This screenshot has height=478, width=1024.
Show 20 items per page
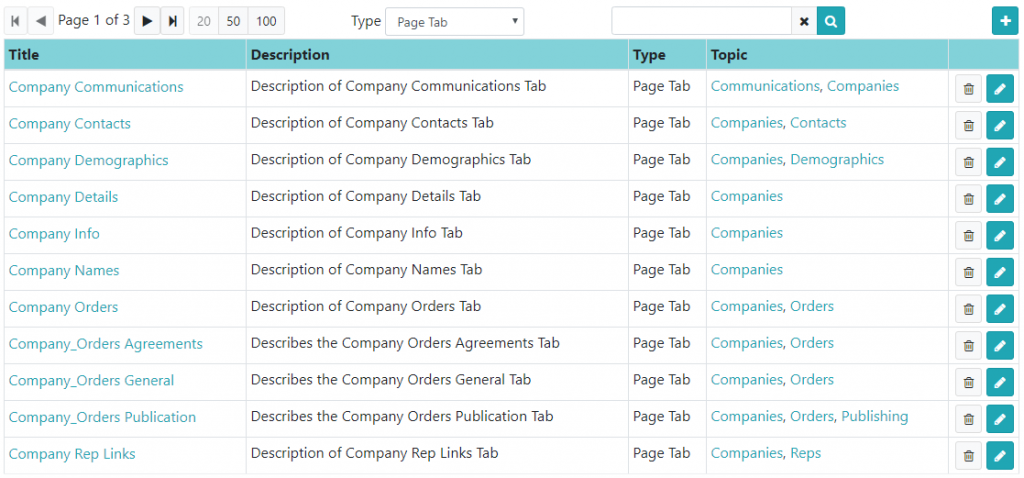pos(204,22)
